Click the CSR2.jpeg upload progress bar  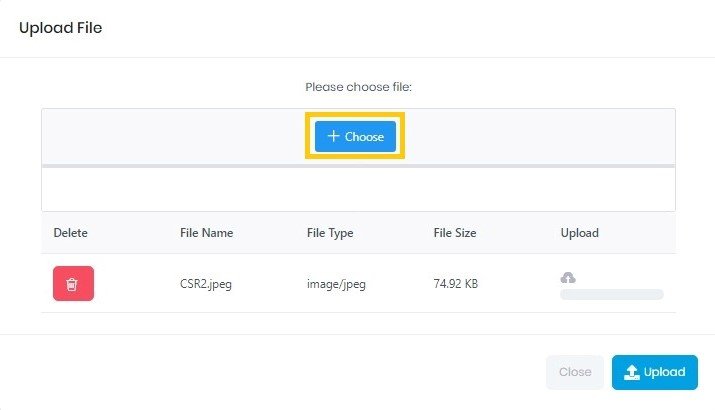611,294
